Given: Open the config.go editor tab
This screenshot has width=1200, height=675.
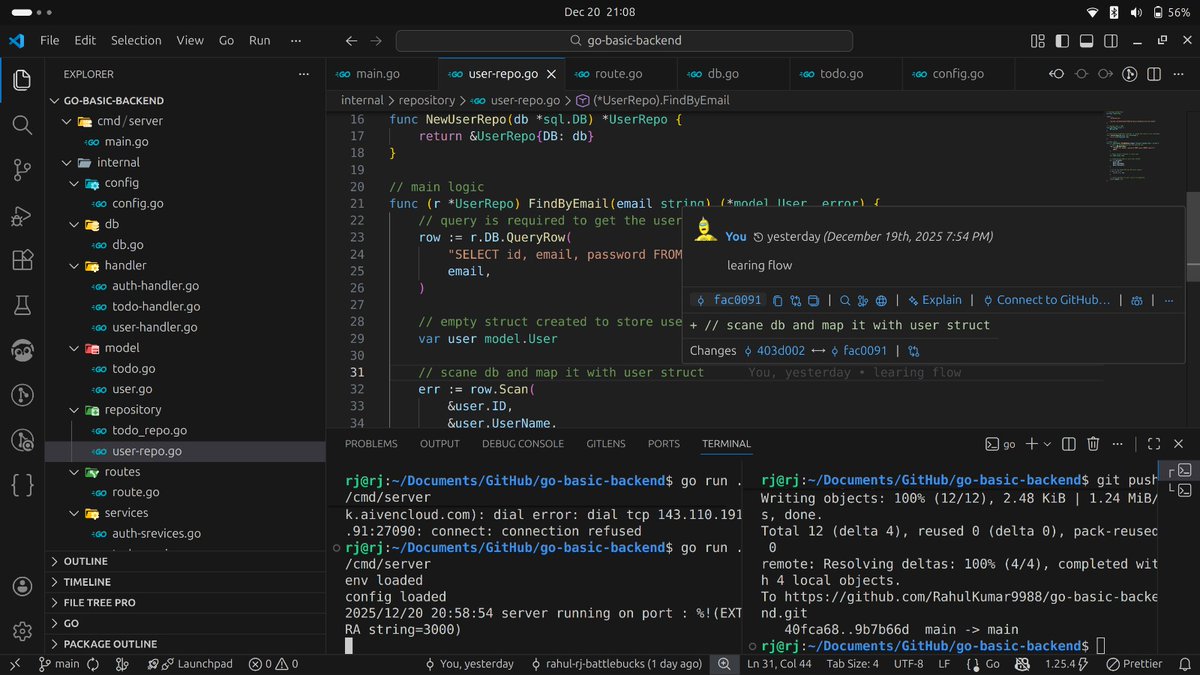Looking at the screenshot, I should [958, 74].
